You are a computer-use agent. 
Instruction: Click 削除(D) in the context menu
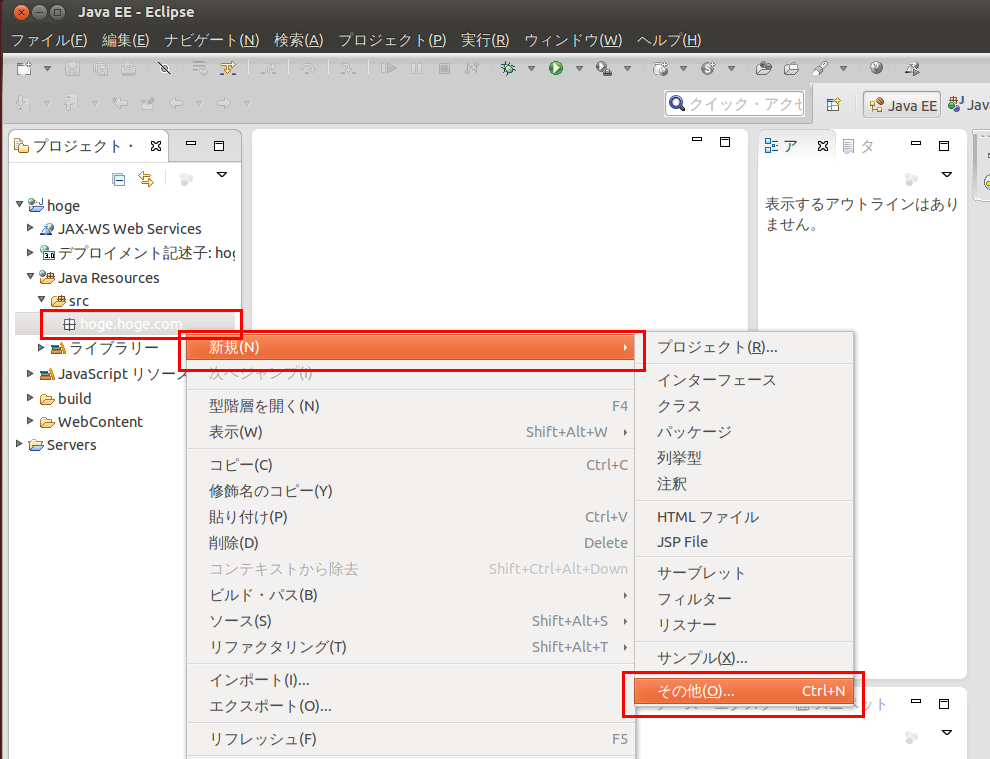click(410, 543)
